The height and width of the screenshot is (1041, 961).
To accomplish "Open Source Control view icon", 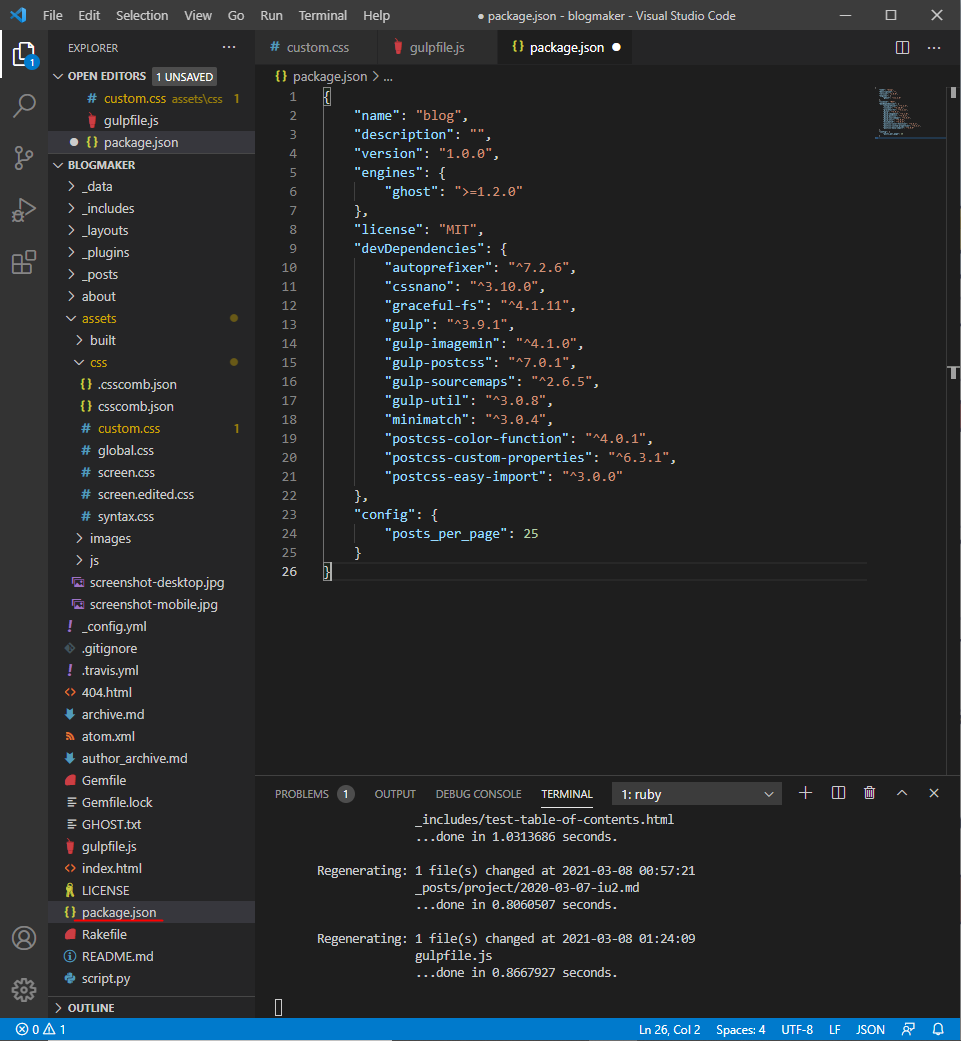I will (24, 158).
